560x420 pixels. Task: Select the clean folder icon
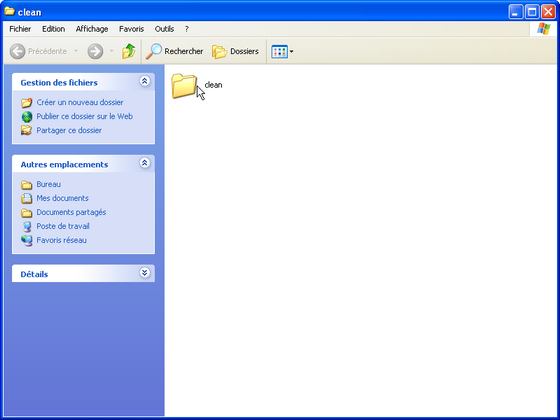point(184,86)
